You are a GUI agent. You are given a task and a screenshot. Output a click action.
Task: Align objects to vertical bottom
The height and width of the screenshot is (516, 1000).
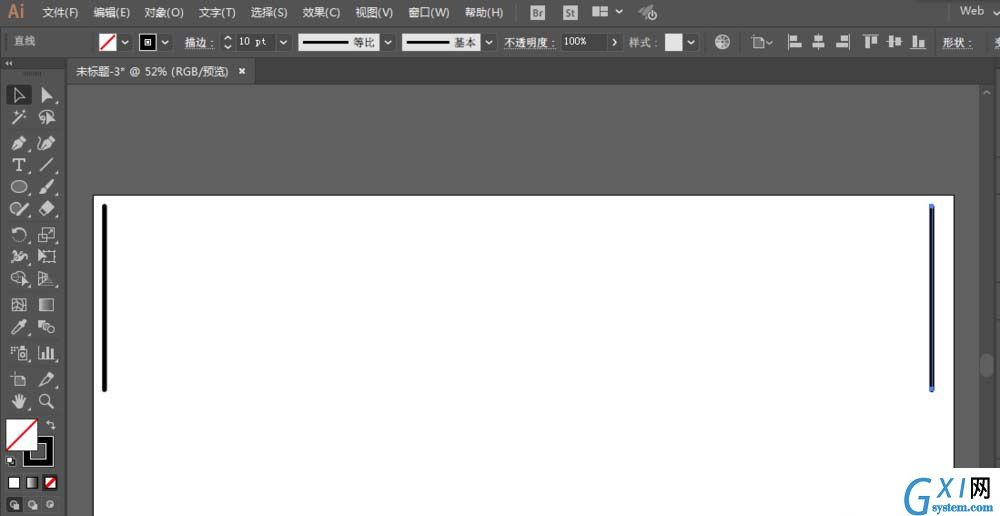click(918, 42)
